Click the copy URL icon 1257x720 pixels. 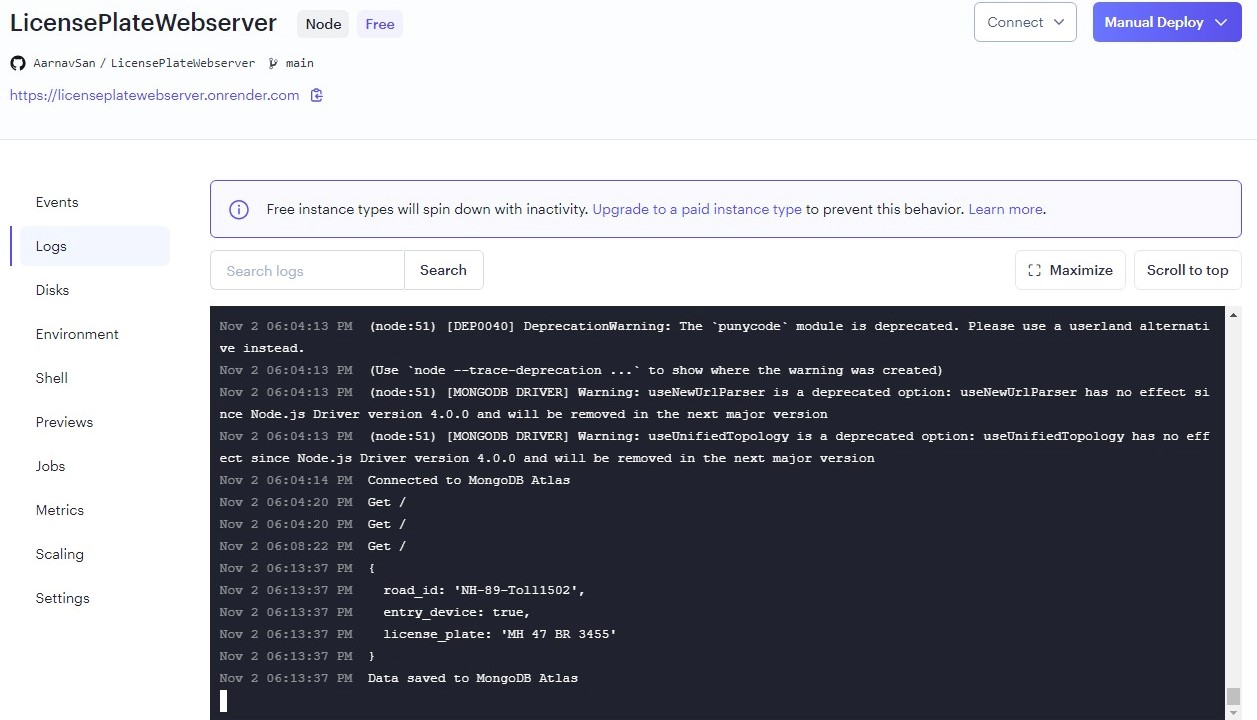(x=316, y=96)
